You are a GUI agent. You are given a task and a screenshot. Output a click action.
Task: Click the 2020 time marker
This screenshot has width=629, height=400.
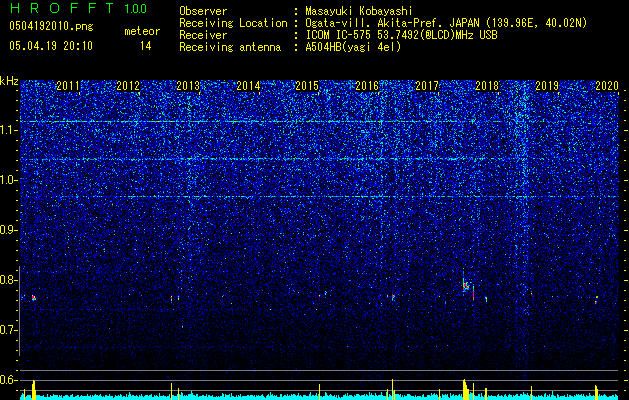[607, 85]
